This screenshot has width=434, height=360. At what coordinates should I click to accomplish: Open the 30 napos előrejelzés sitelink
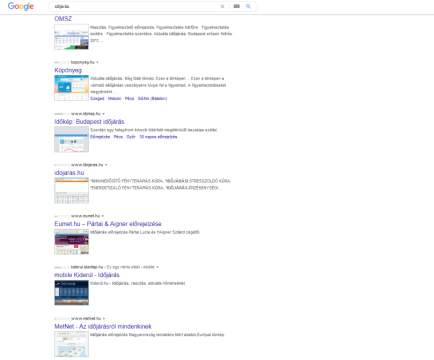click(x=158, y=137)
